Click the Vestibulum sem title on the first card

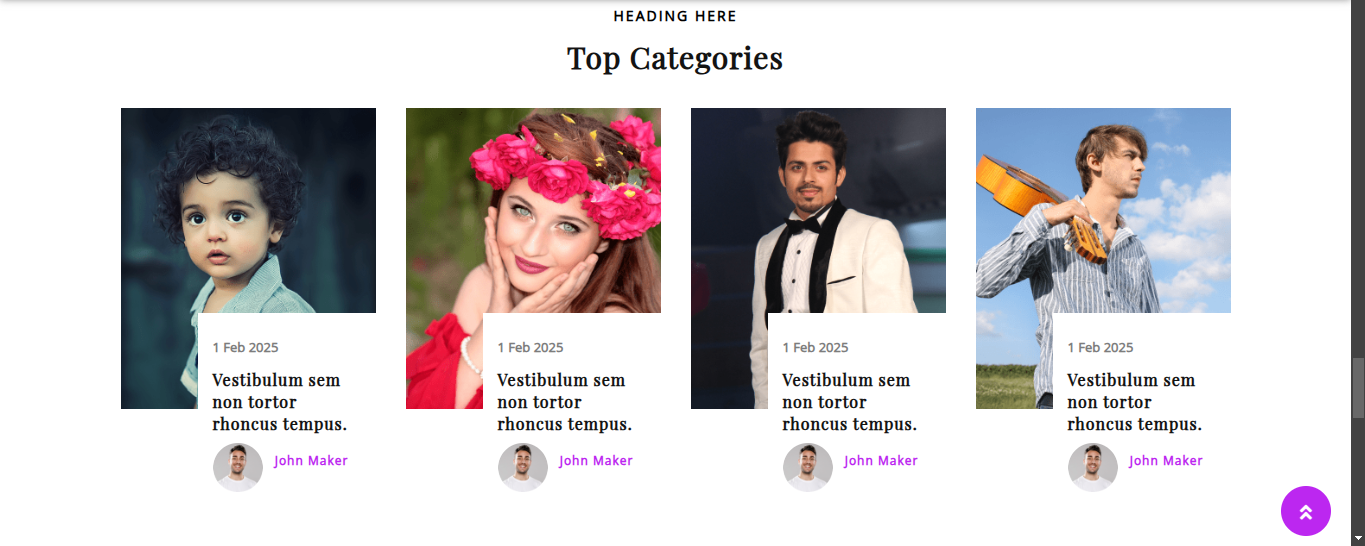279,402
